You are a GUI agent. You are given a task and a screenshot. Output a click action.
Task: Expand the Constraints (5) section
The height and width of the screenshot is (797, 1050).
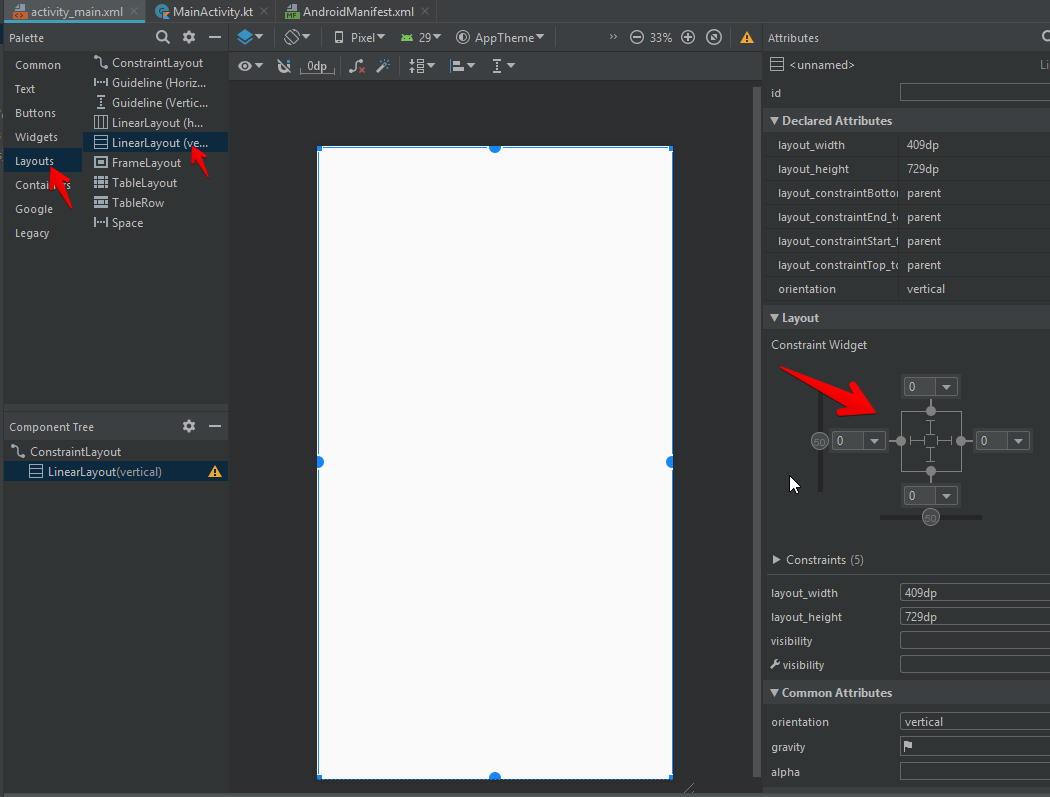coord(777,560)
